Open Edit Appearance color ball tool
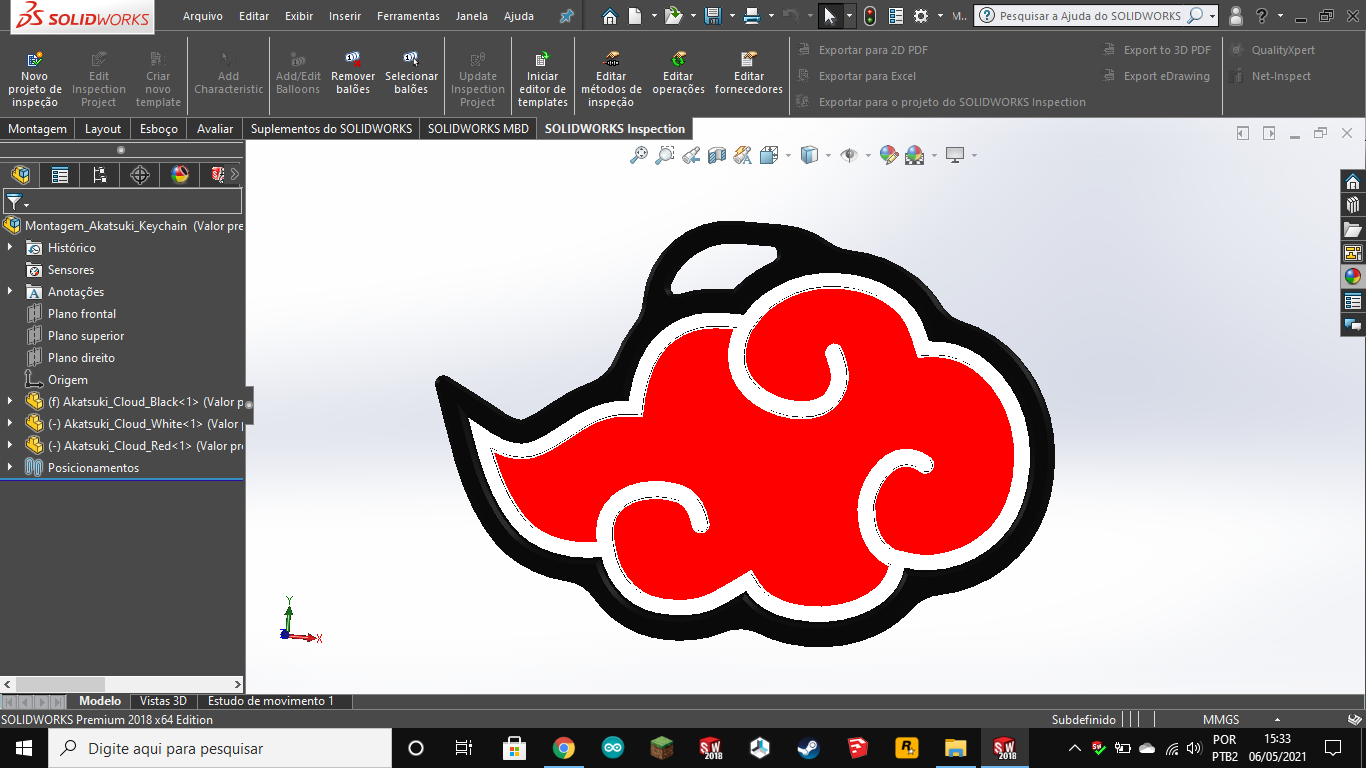1366x768 pixels. point(889,155)
